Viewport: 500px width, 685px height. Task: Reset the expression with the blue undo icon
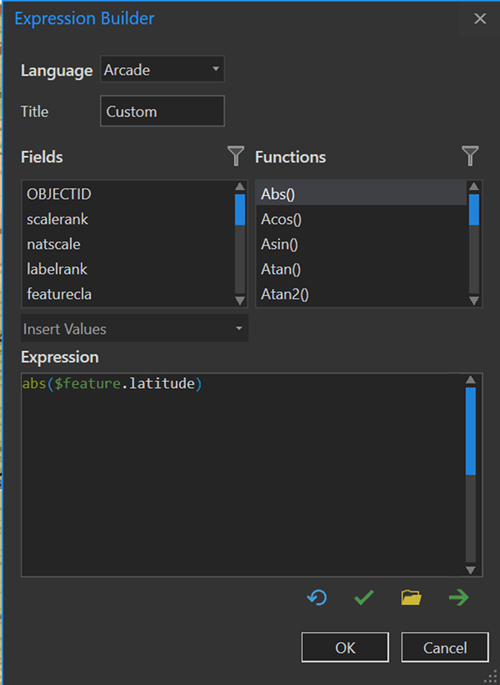[x=317, y=597]
